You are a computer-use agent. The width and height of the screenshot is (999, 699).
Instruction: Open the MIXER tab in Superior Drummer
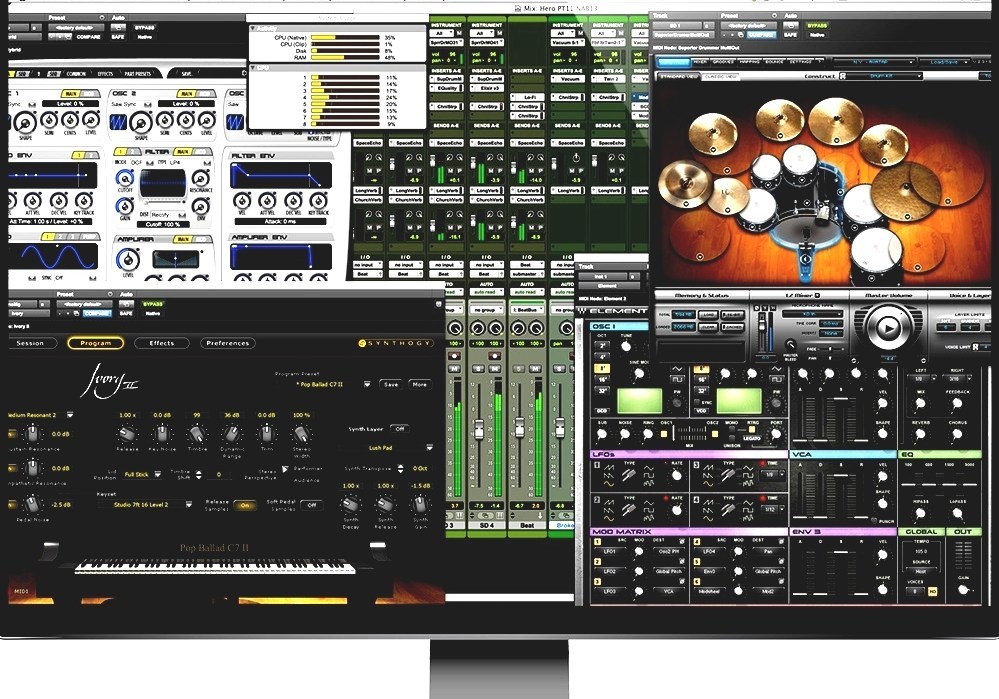[700, 62]
